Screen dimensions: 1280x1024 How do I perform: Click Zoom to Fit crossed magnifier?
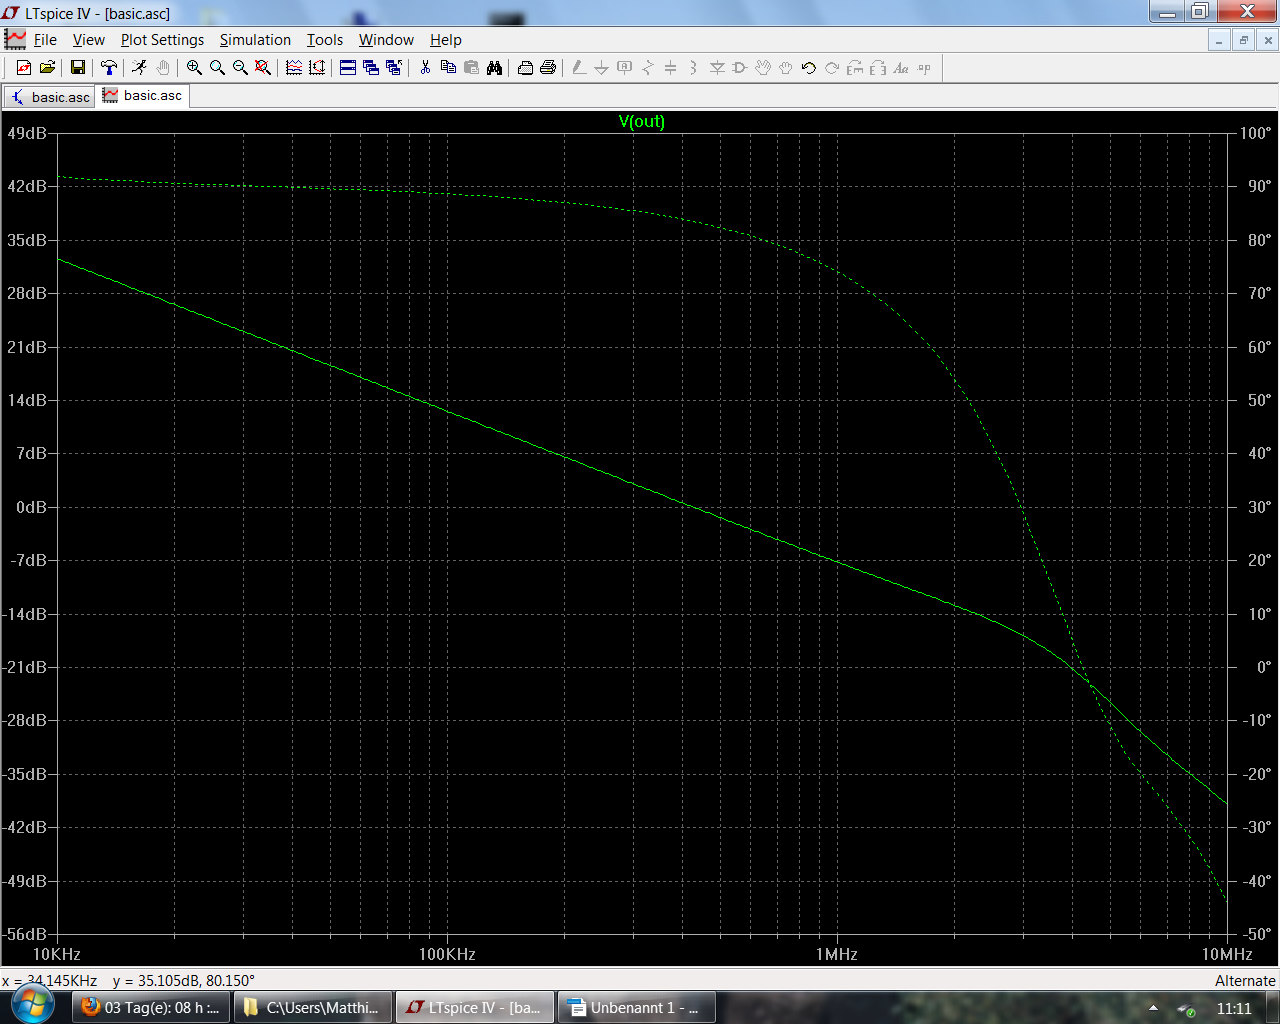[263, 68]
